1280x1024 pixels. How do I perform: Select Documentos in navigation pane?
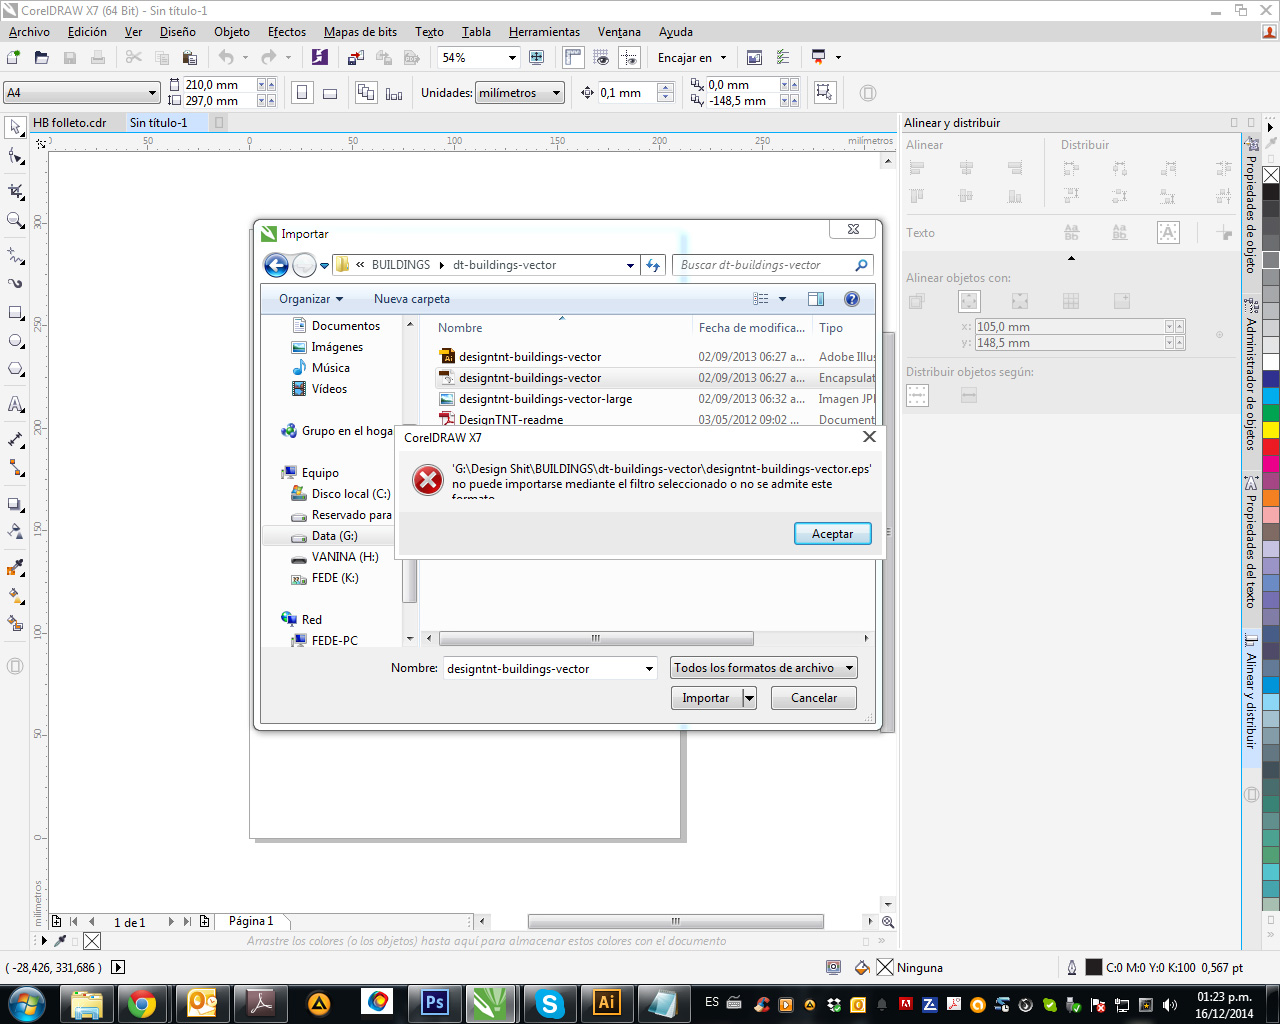tap(345, 326)
